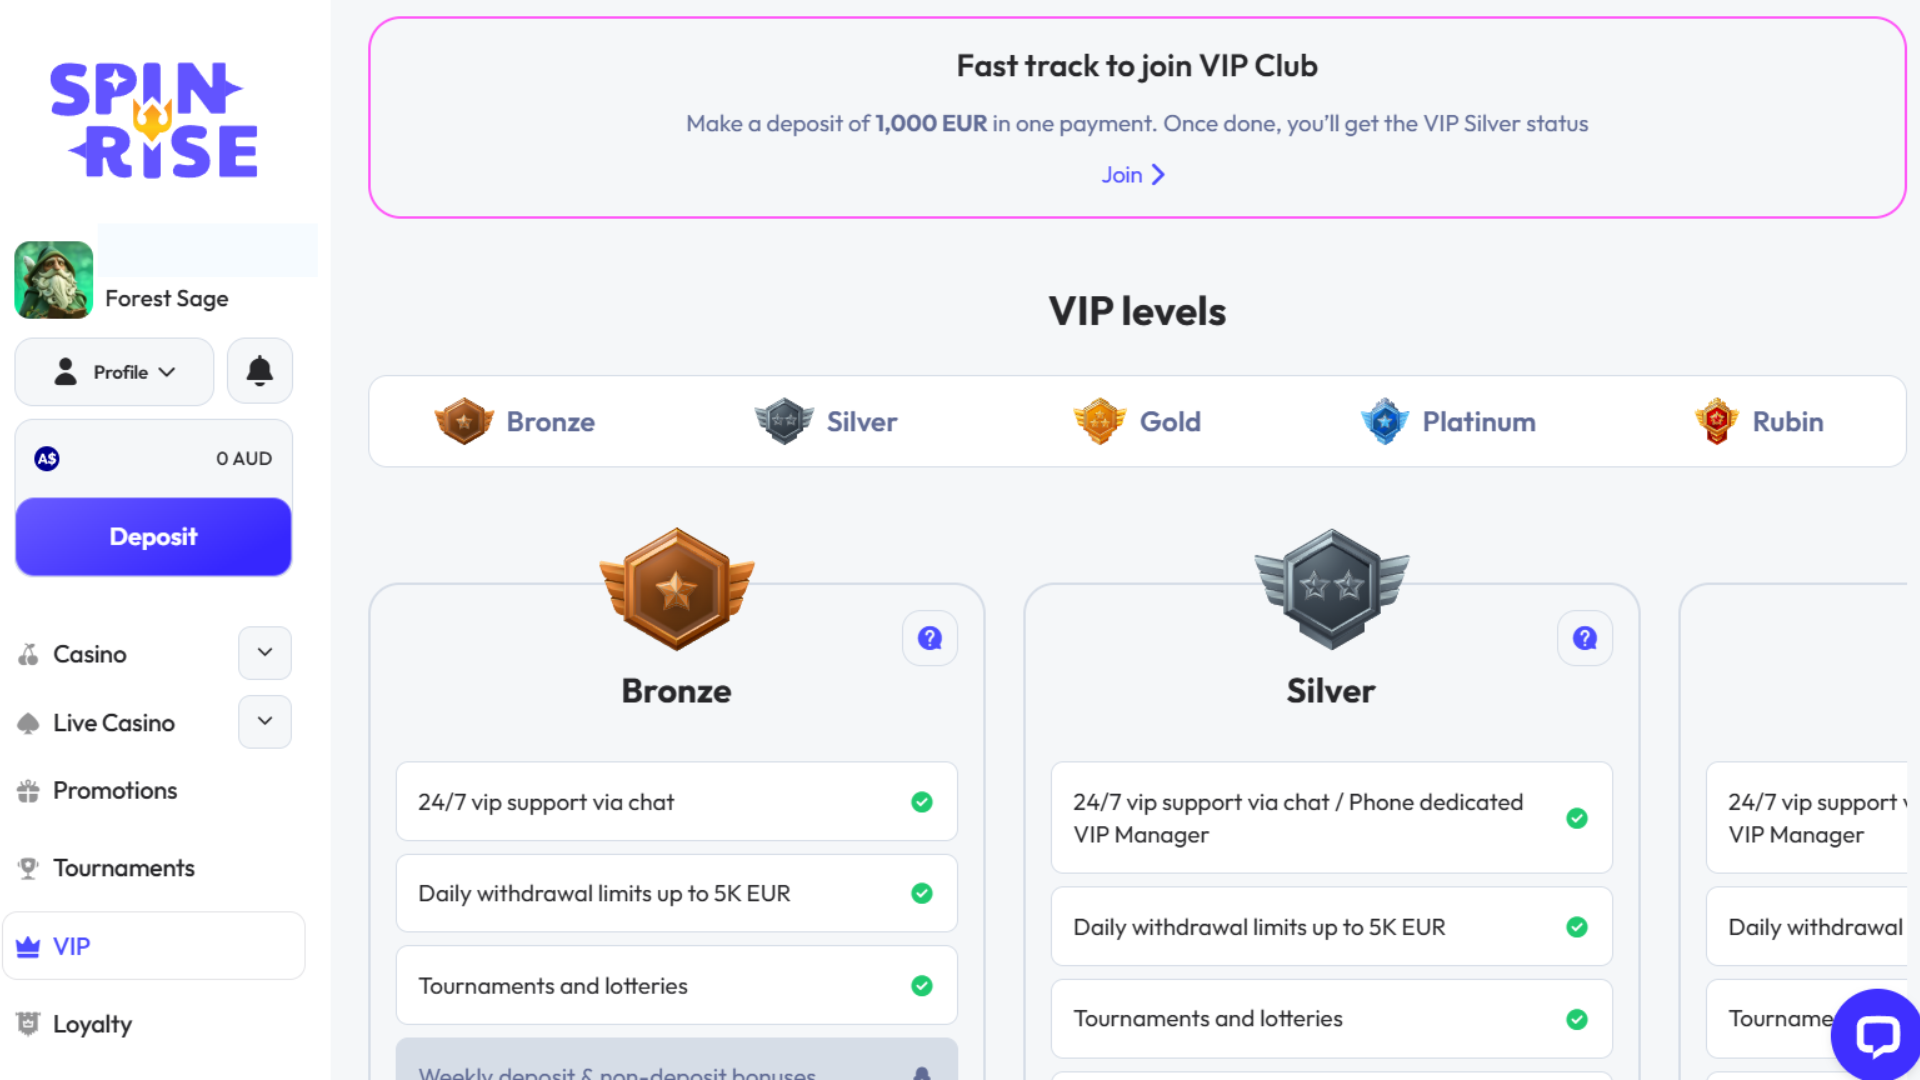The image size is (1920, 1080).
Task: Click the Silver card help question icon
Action: (x=1584, y=638)
